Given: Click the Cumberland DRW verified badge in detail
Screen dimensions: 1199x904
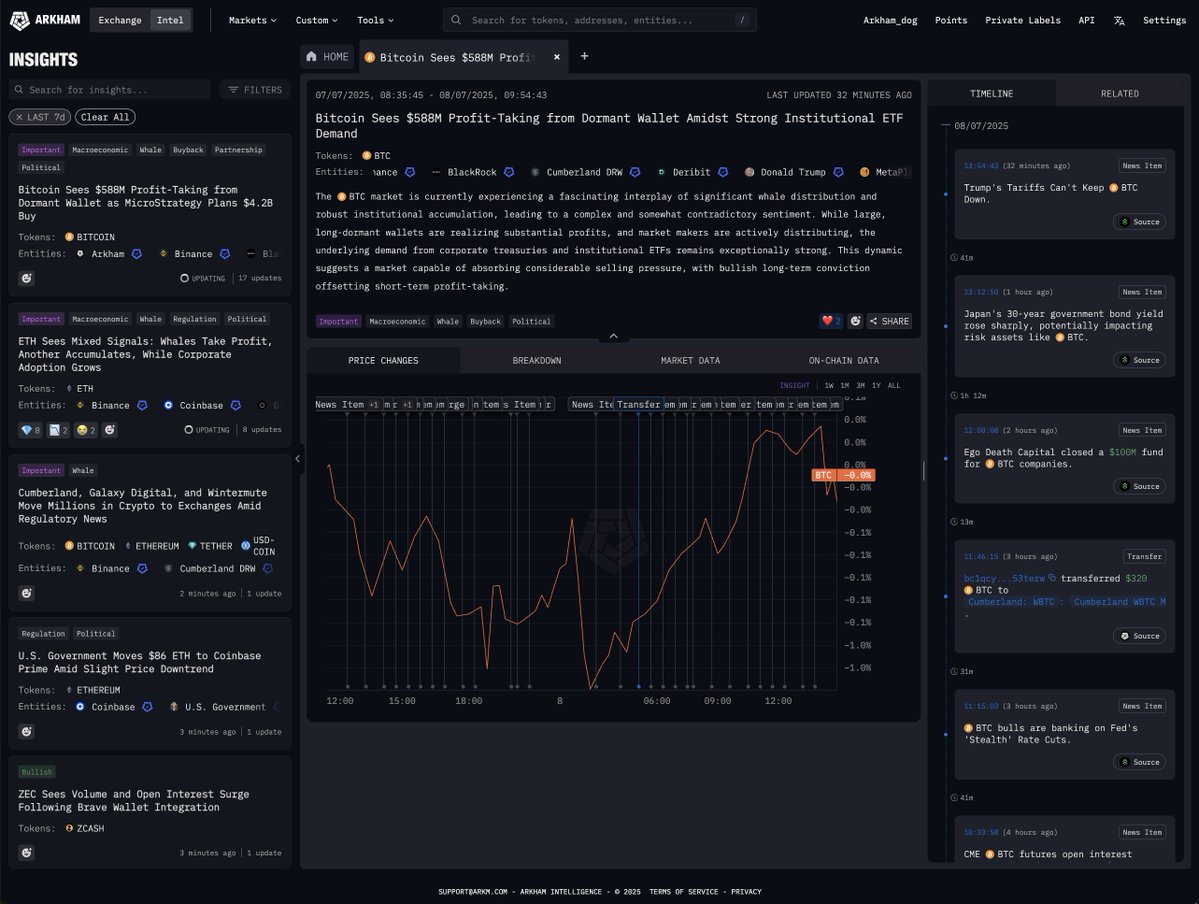Looking at the screenshot, I should (635, 172).
